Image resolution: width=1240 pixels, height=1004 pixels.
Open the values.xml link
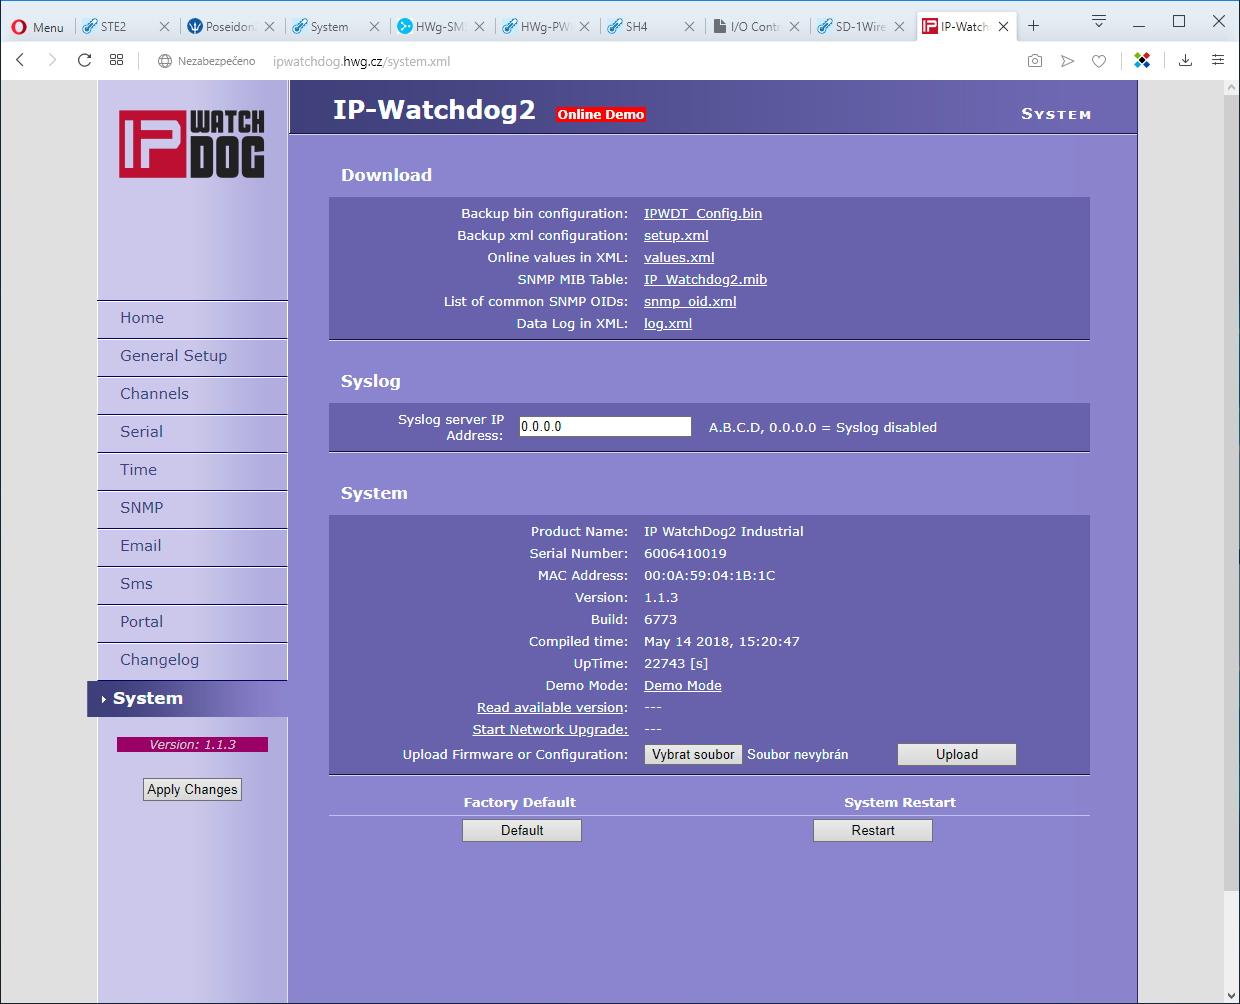point(679,258)
